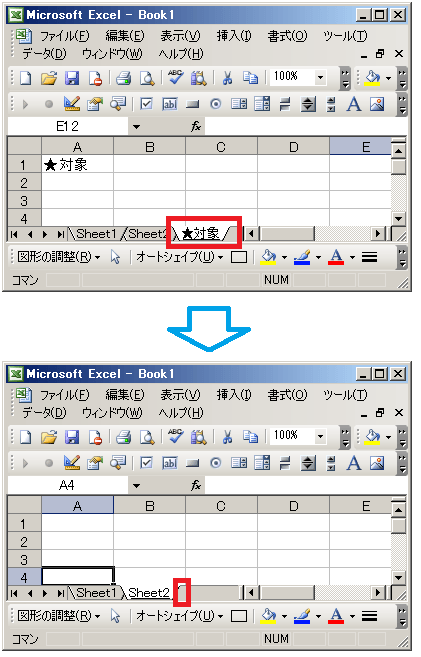Select the ★対象 sheet tab
421x657 pixels.
201,233
